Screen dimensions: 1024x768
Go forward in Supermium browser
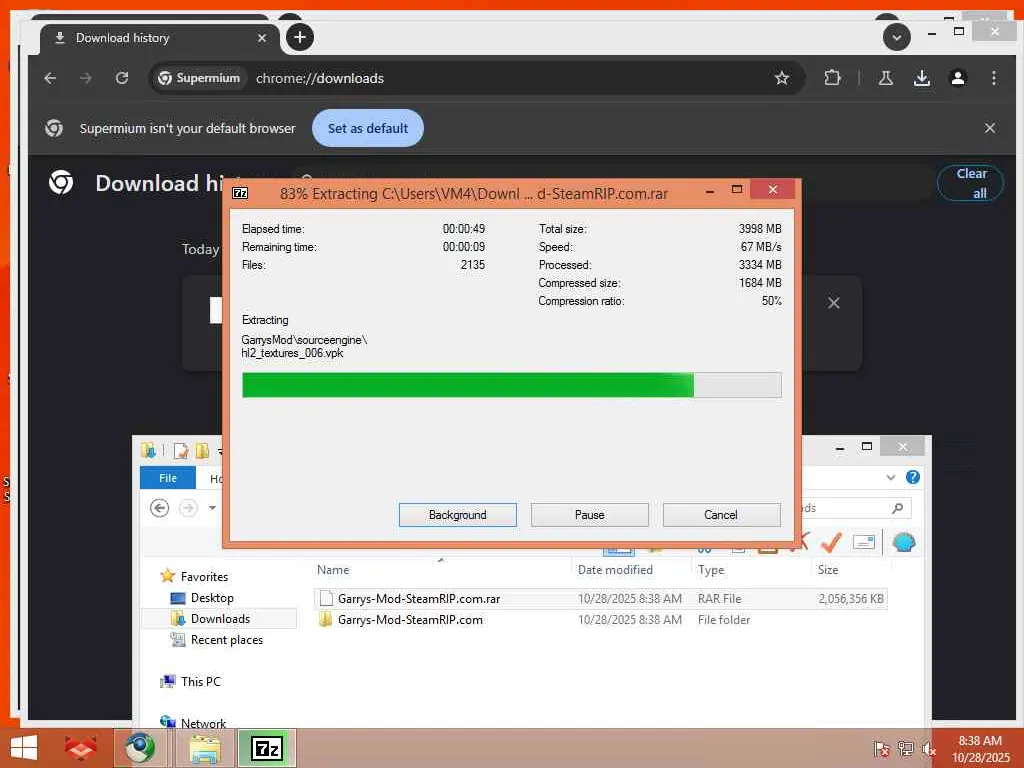coord(86,78)
